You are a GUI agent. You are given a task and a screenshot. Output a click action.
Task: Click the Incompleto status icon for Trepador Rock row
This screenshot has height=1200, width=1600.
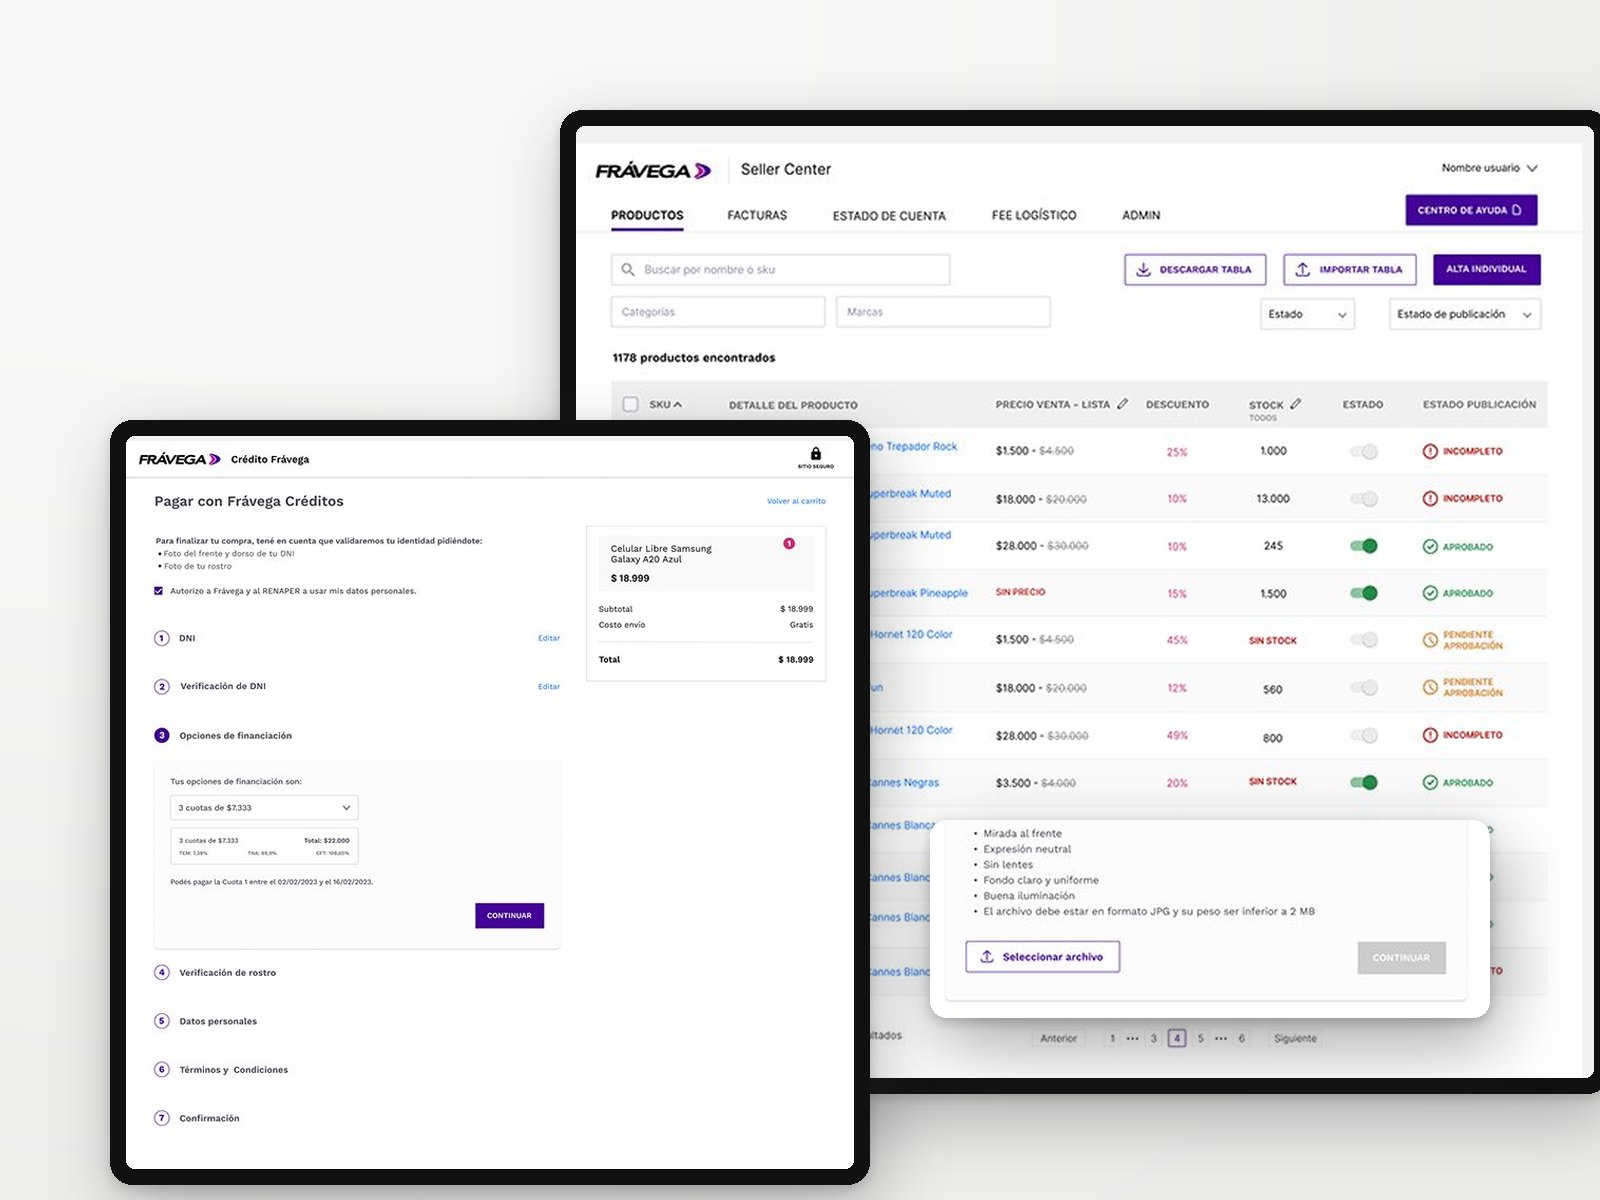coord(1430,451)
